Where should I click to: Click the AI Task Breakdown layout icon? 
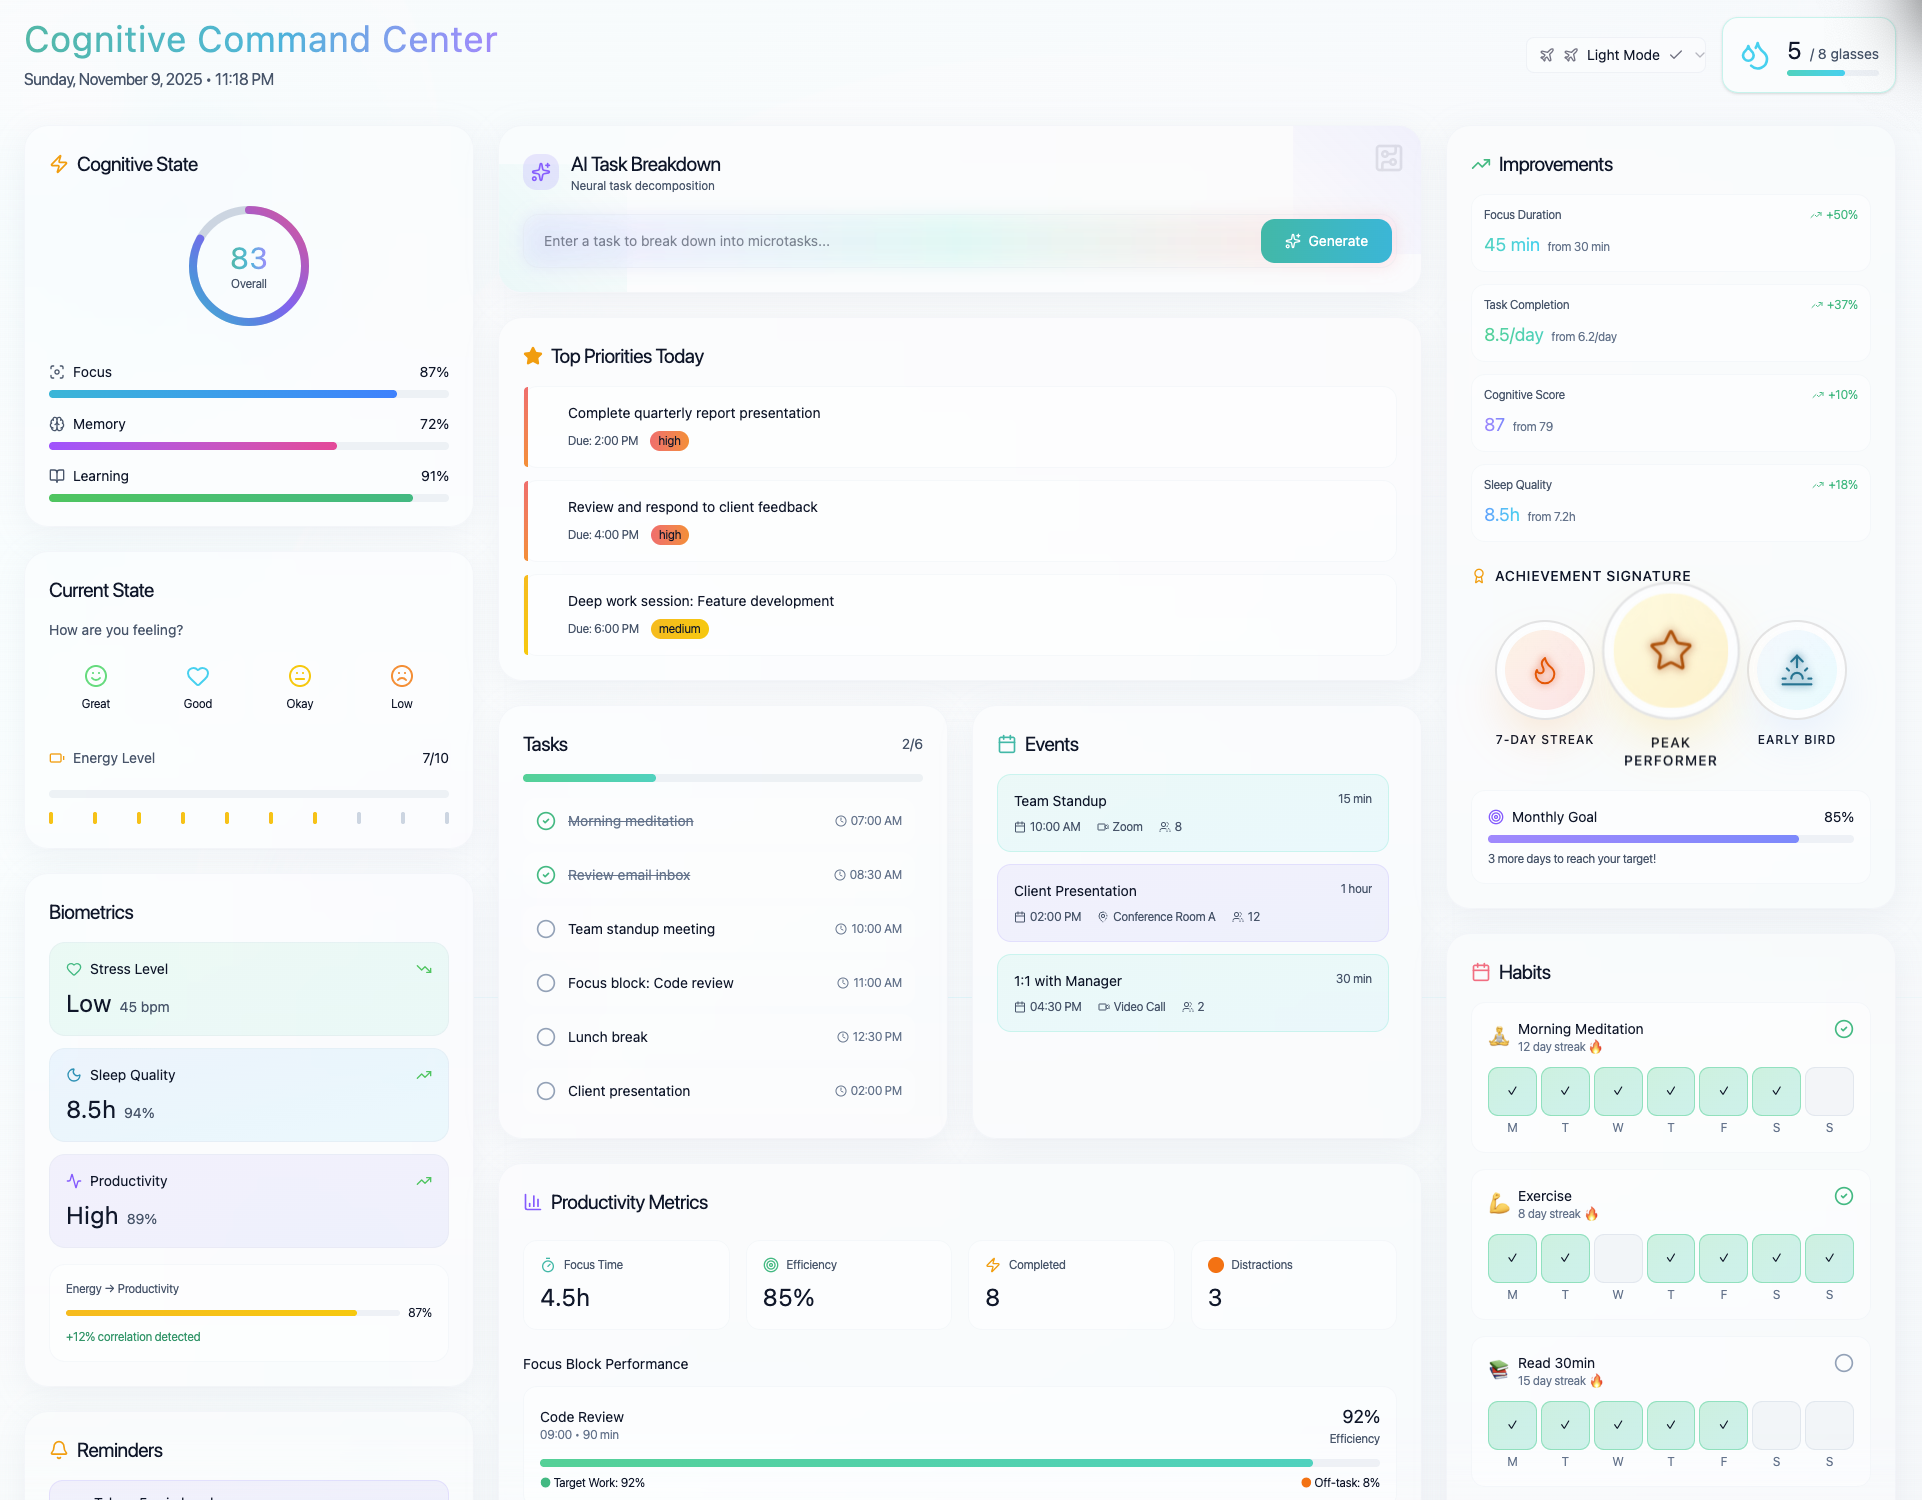pos(1388,158)
